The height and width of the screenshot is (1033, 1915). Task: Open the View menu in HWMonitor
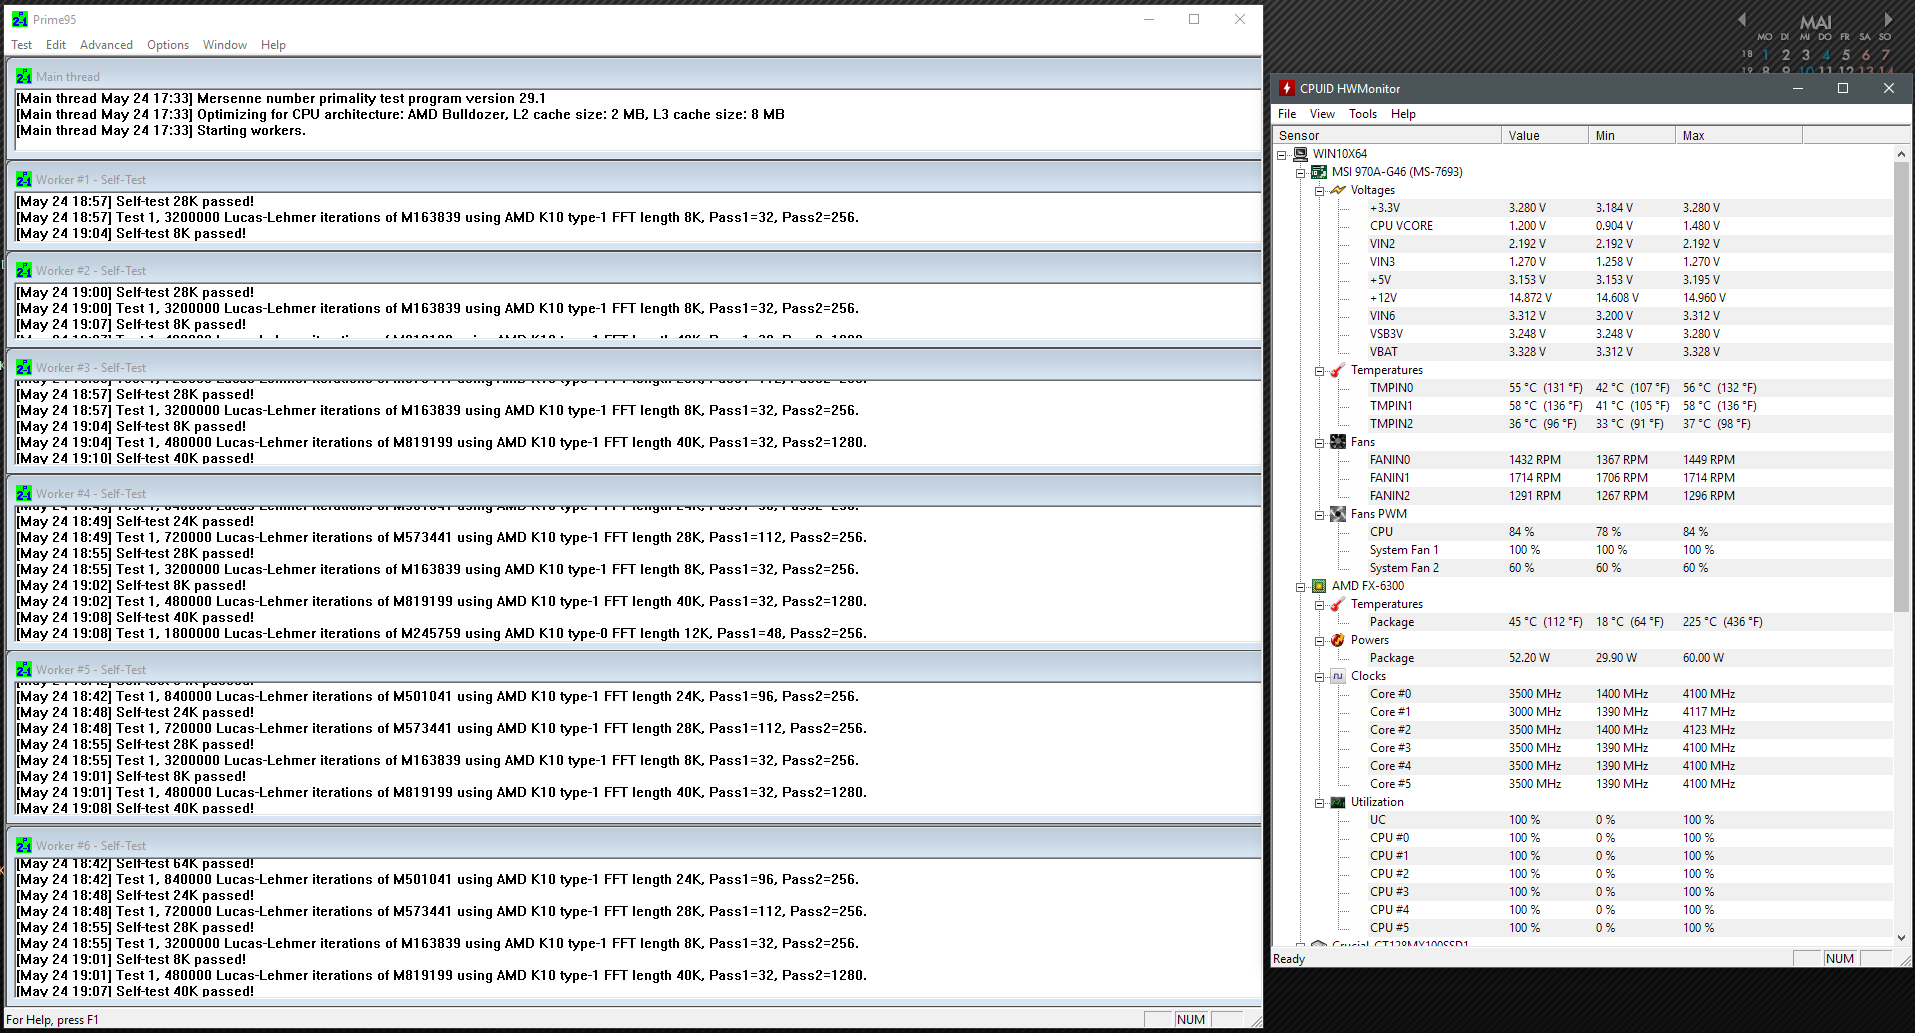click(1322, 114)
